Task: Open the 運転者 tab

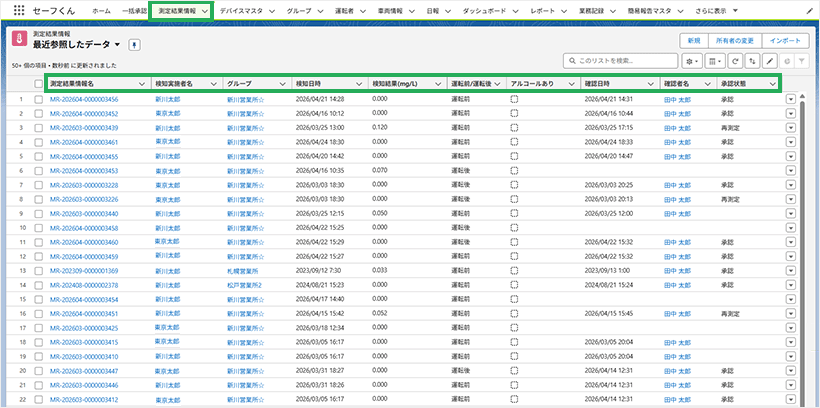Action: click(346, 10)
